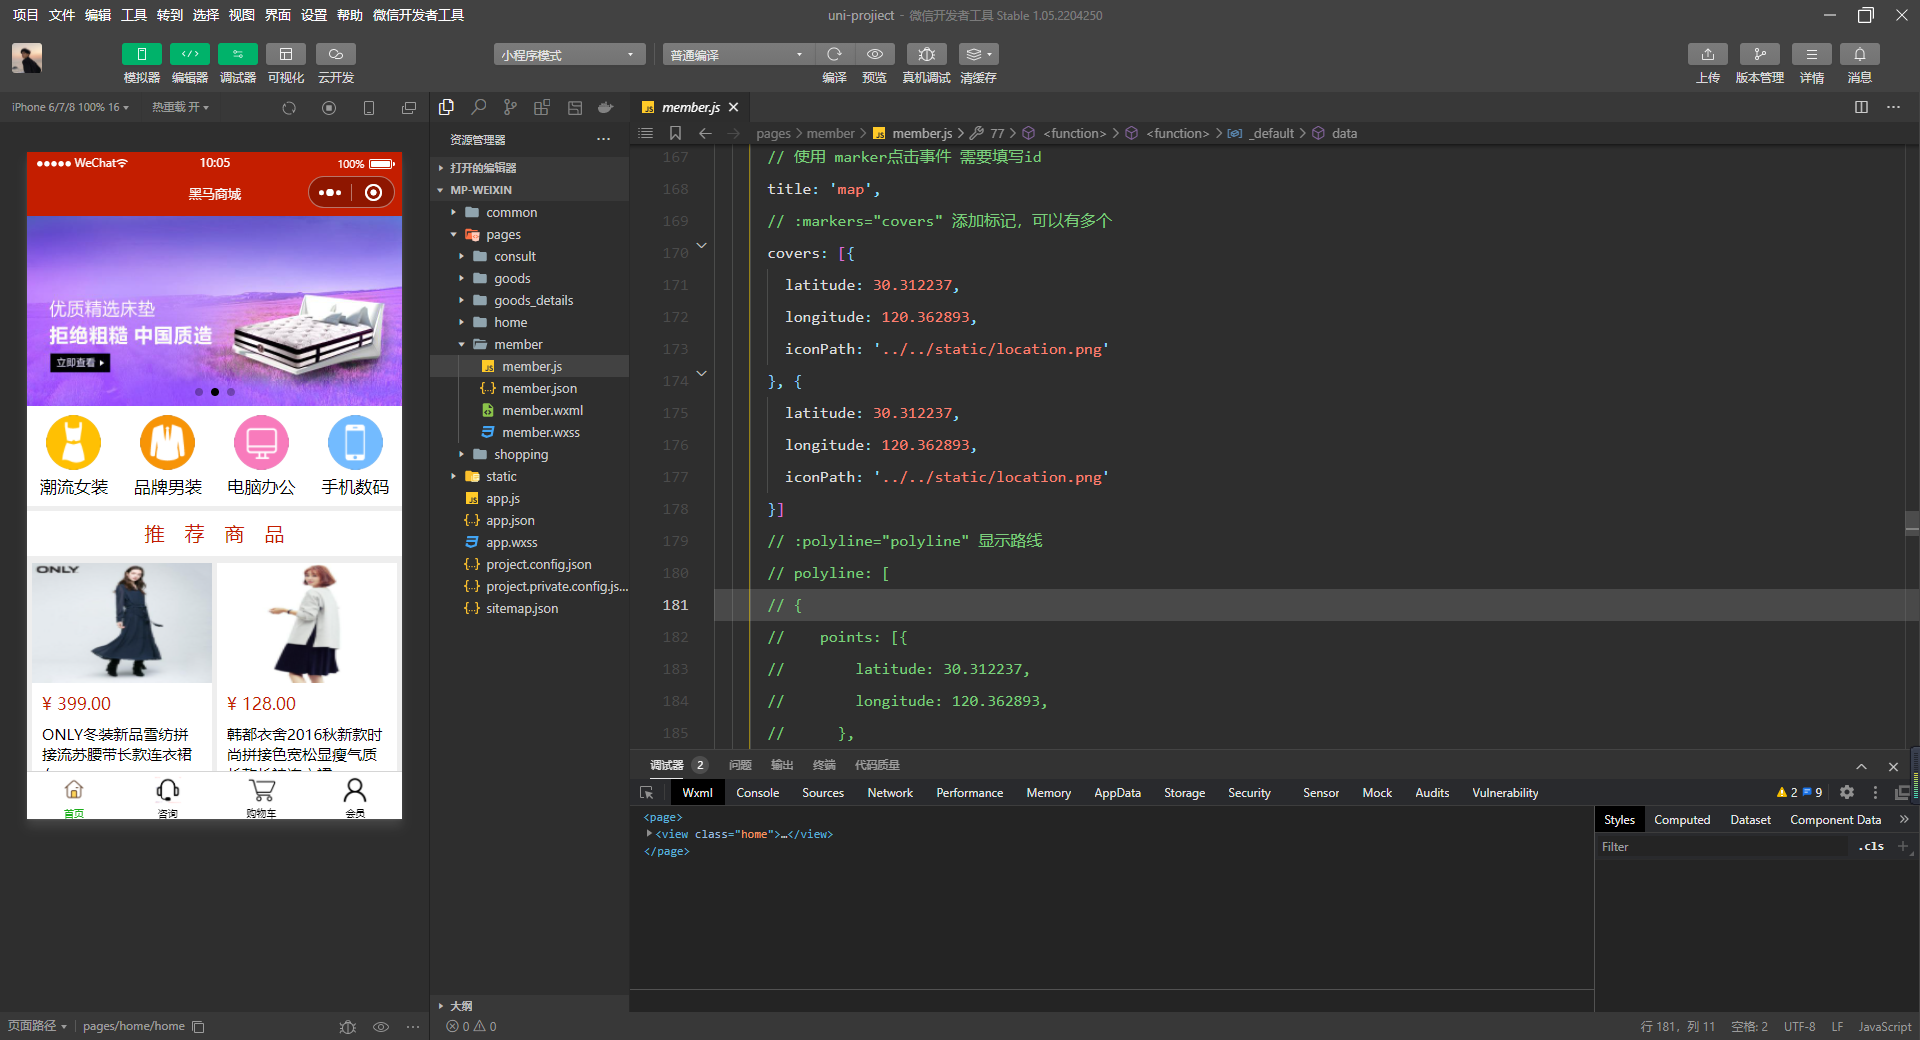
Task: Open member.wxss file
Action: point(530,432)
